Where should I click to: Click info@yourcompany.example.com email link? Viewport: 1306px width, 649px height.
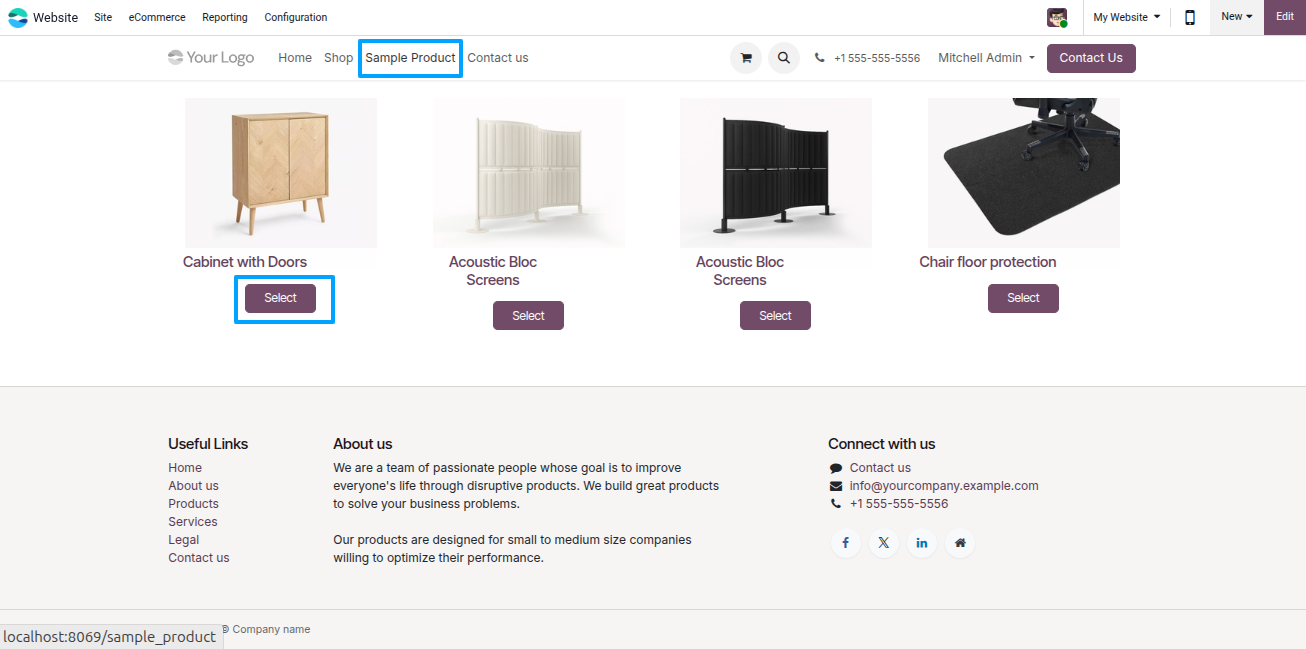point(944,486)
